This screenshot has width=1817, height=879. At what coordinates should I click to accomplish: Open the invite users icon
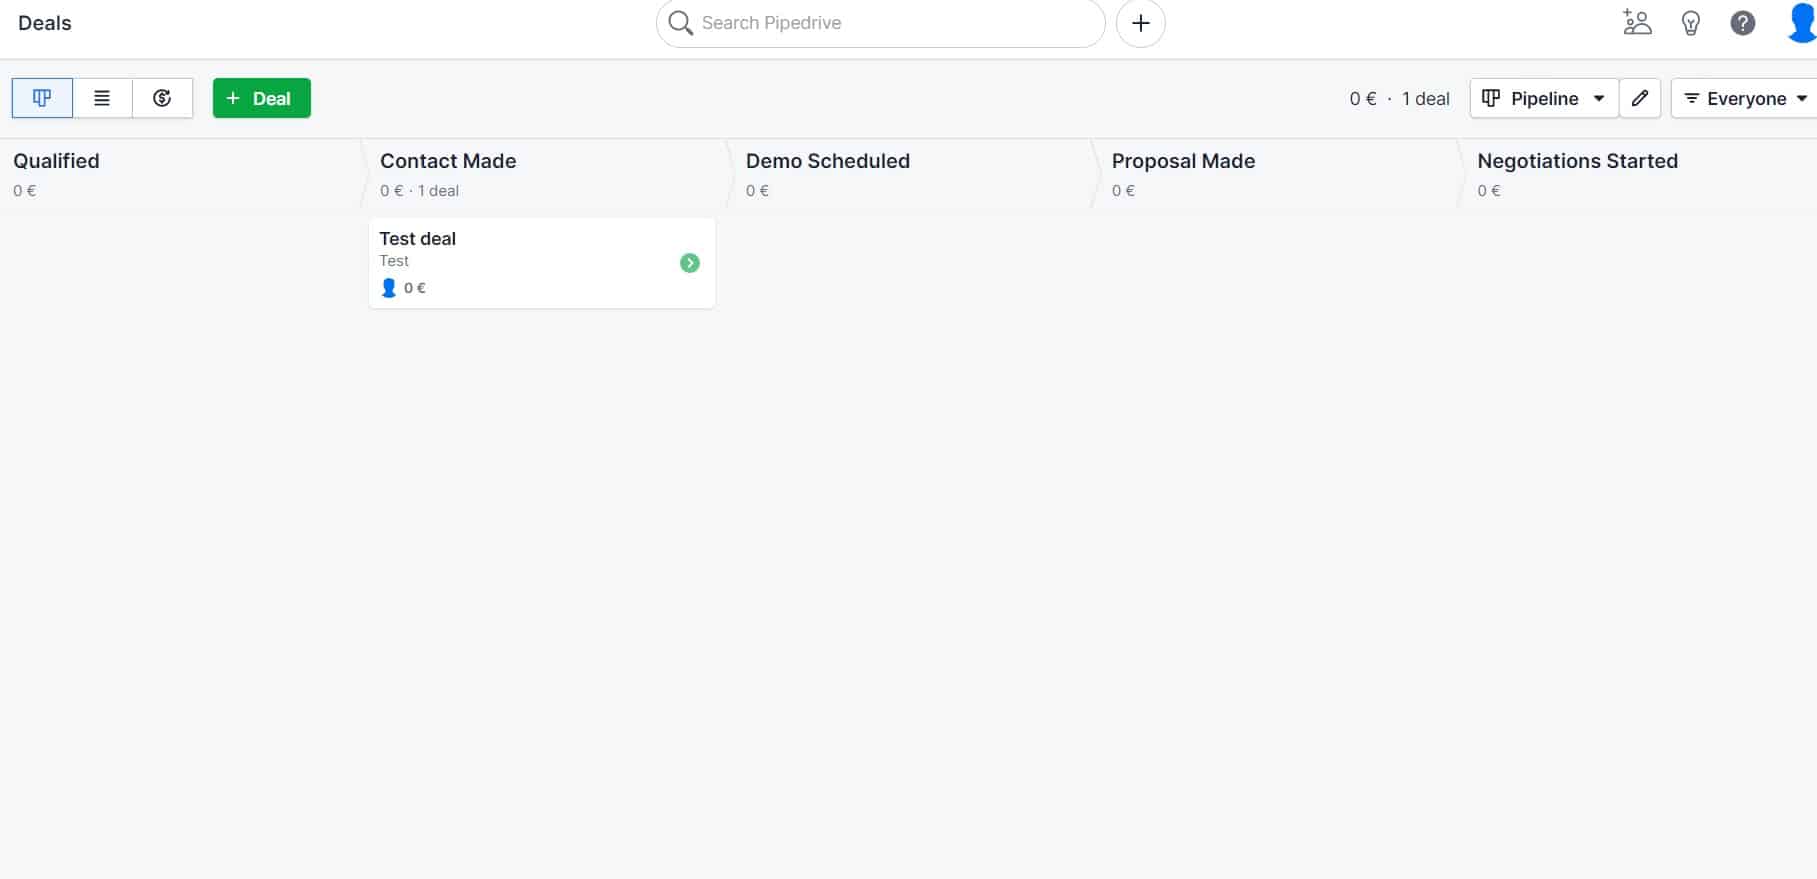(x=1636, y=23)
